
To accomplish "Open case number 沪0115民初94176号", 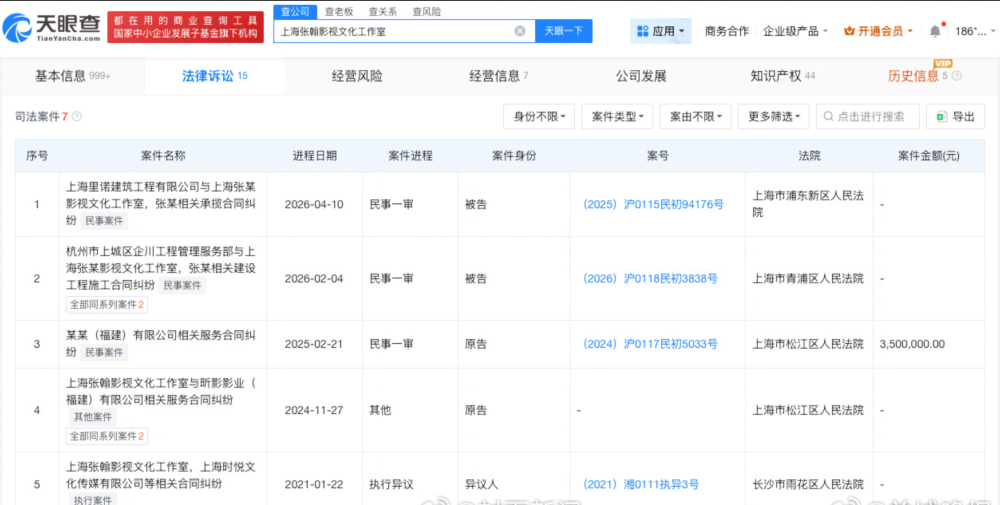I will pos(654,205).
